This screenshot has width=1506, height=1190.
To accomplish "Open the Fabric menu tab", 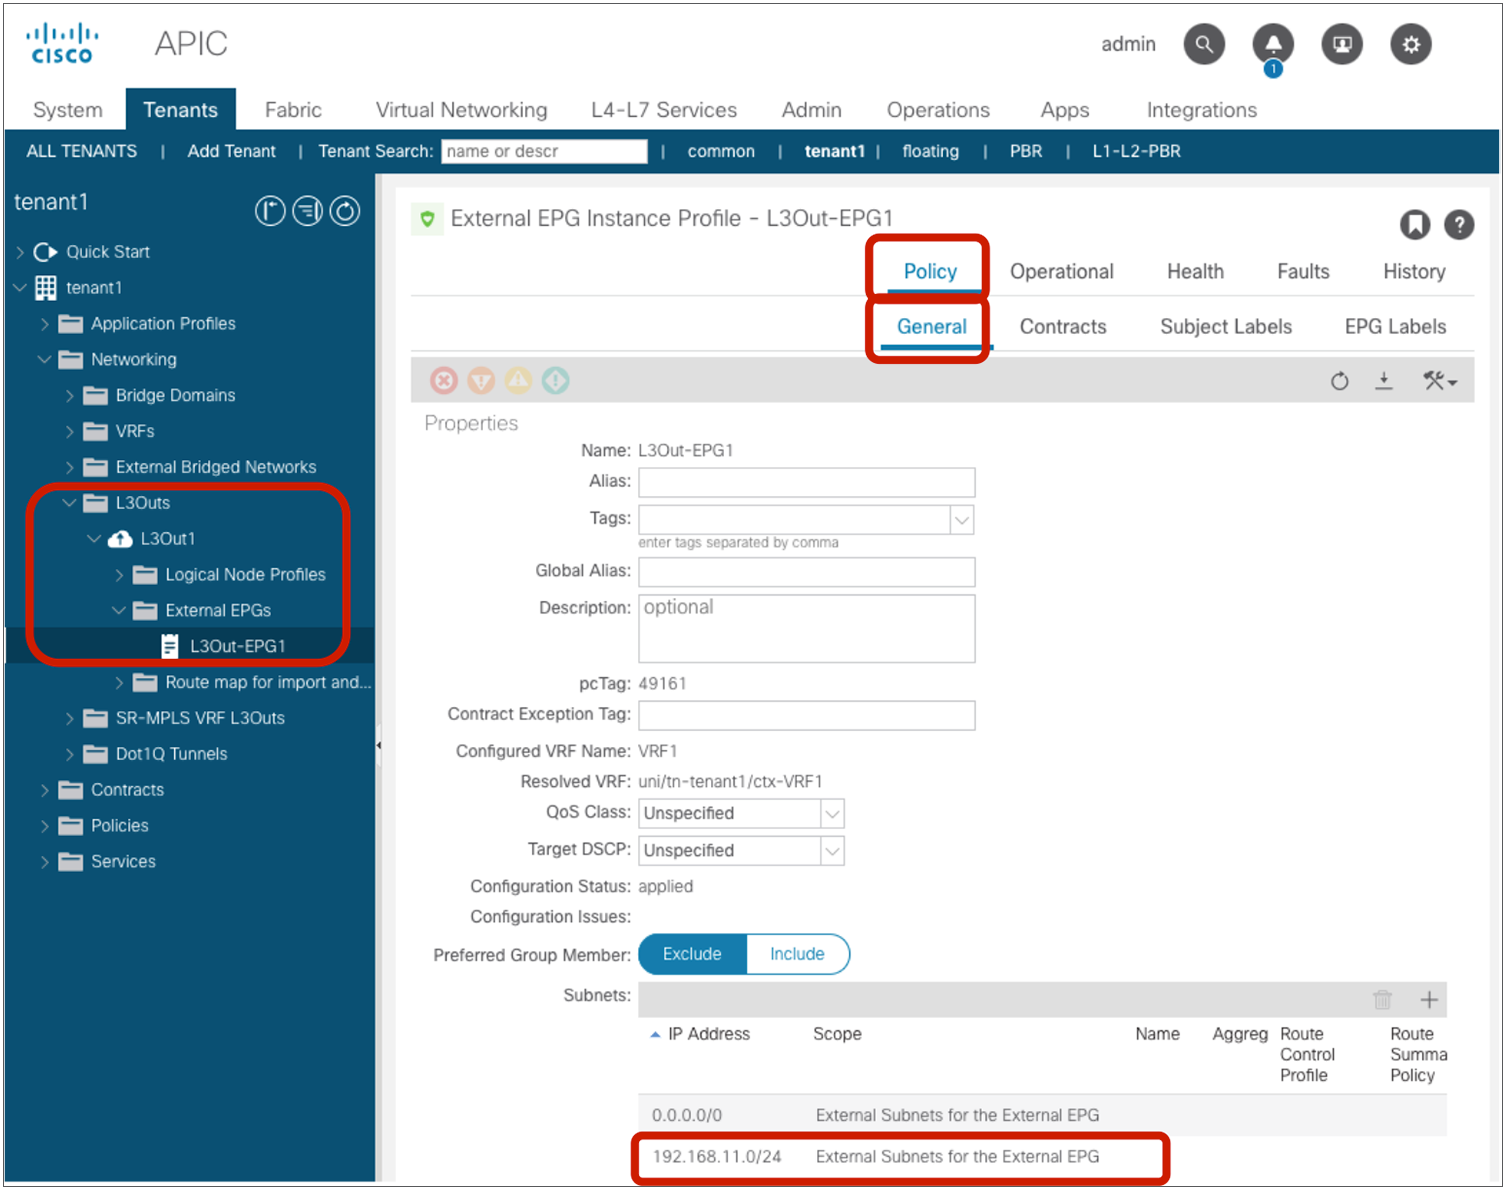I will (x=293, y=110).
